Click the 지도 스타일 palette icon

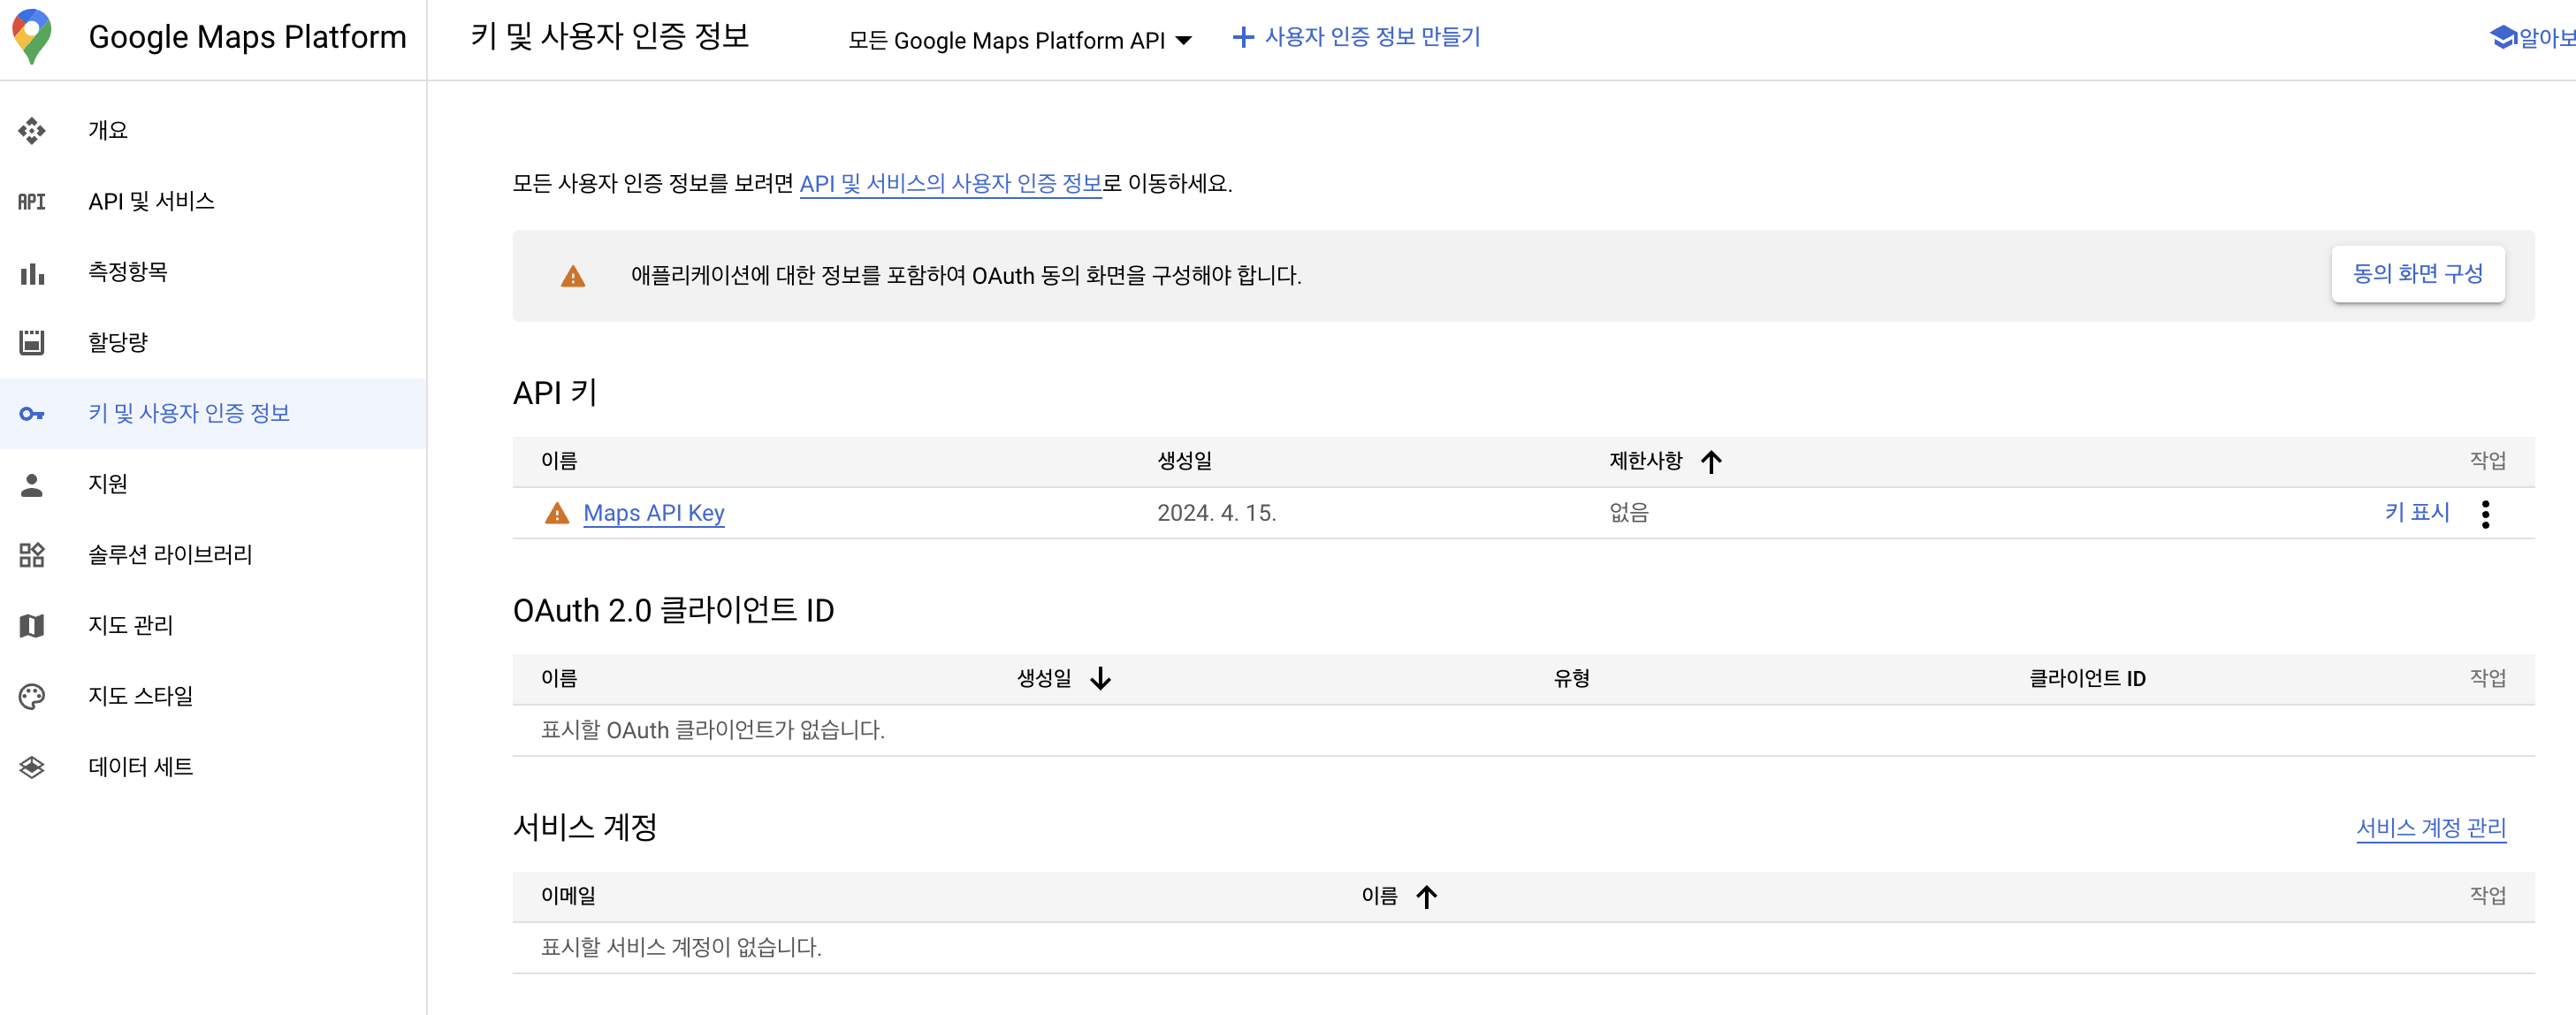pos(32,697)
